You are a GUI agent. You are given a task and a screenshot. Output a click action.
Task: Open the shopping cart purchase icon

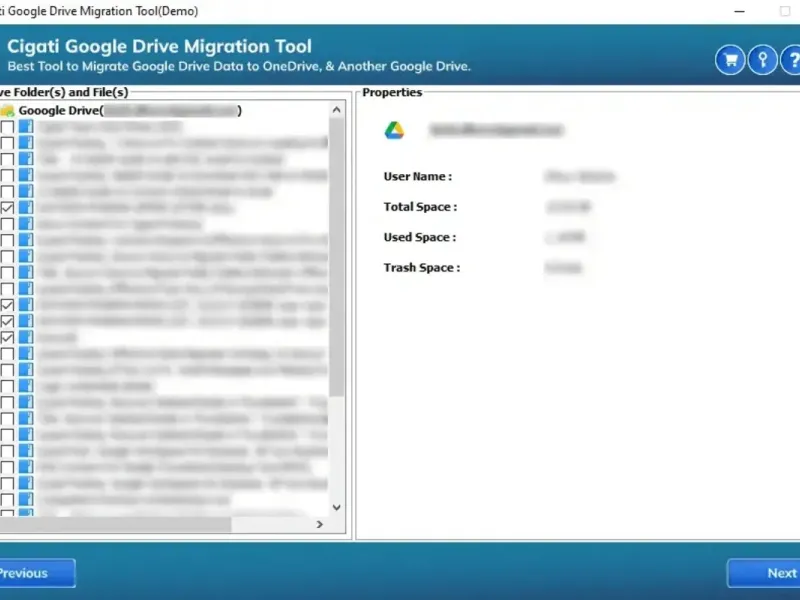[730, 60]
